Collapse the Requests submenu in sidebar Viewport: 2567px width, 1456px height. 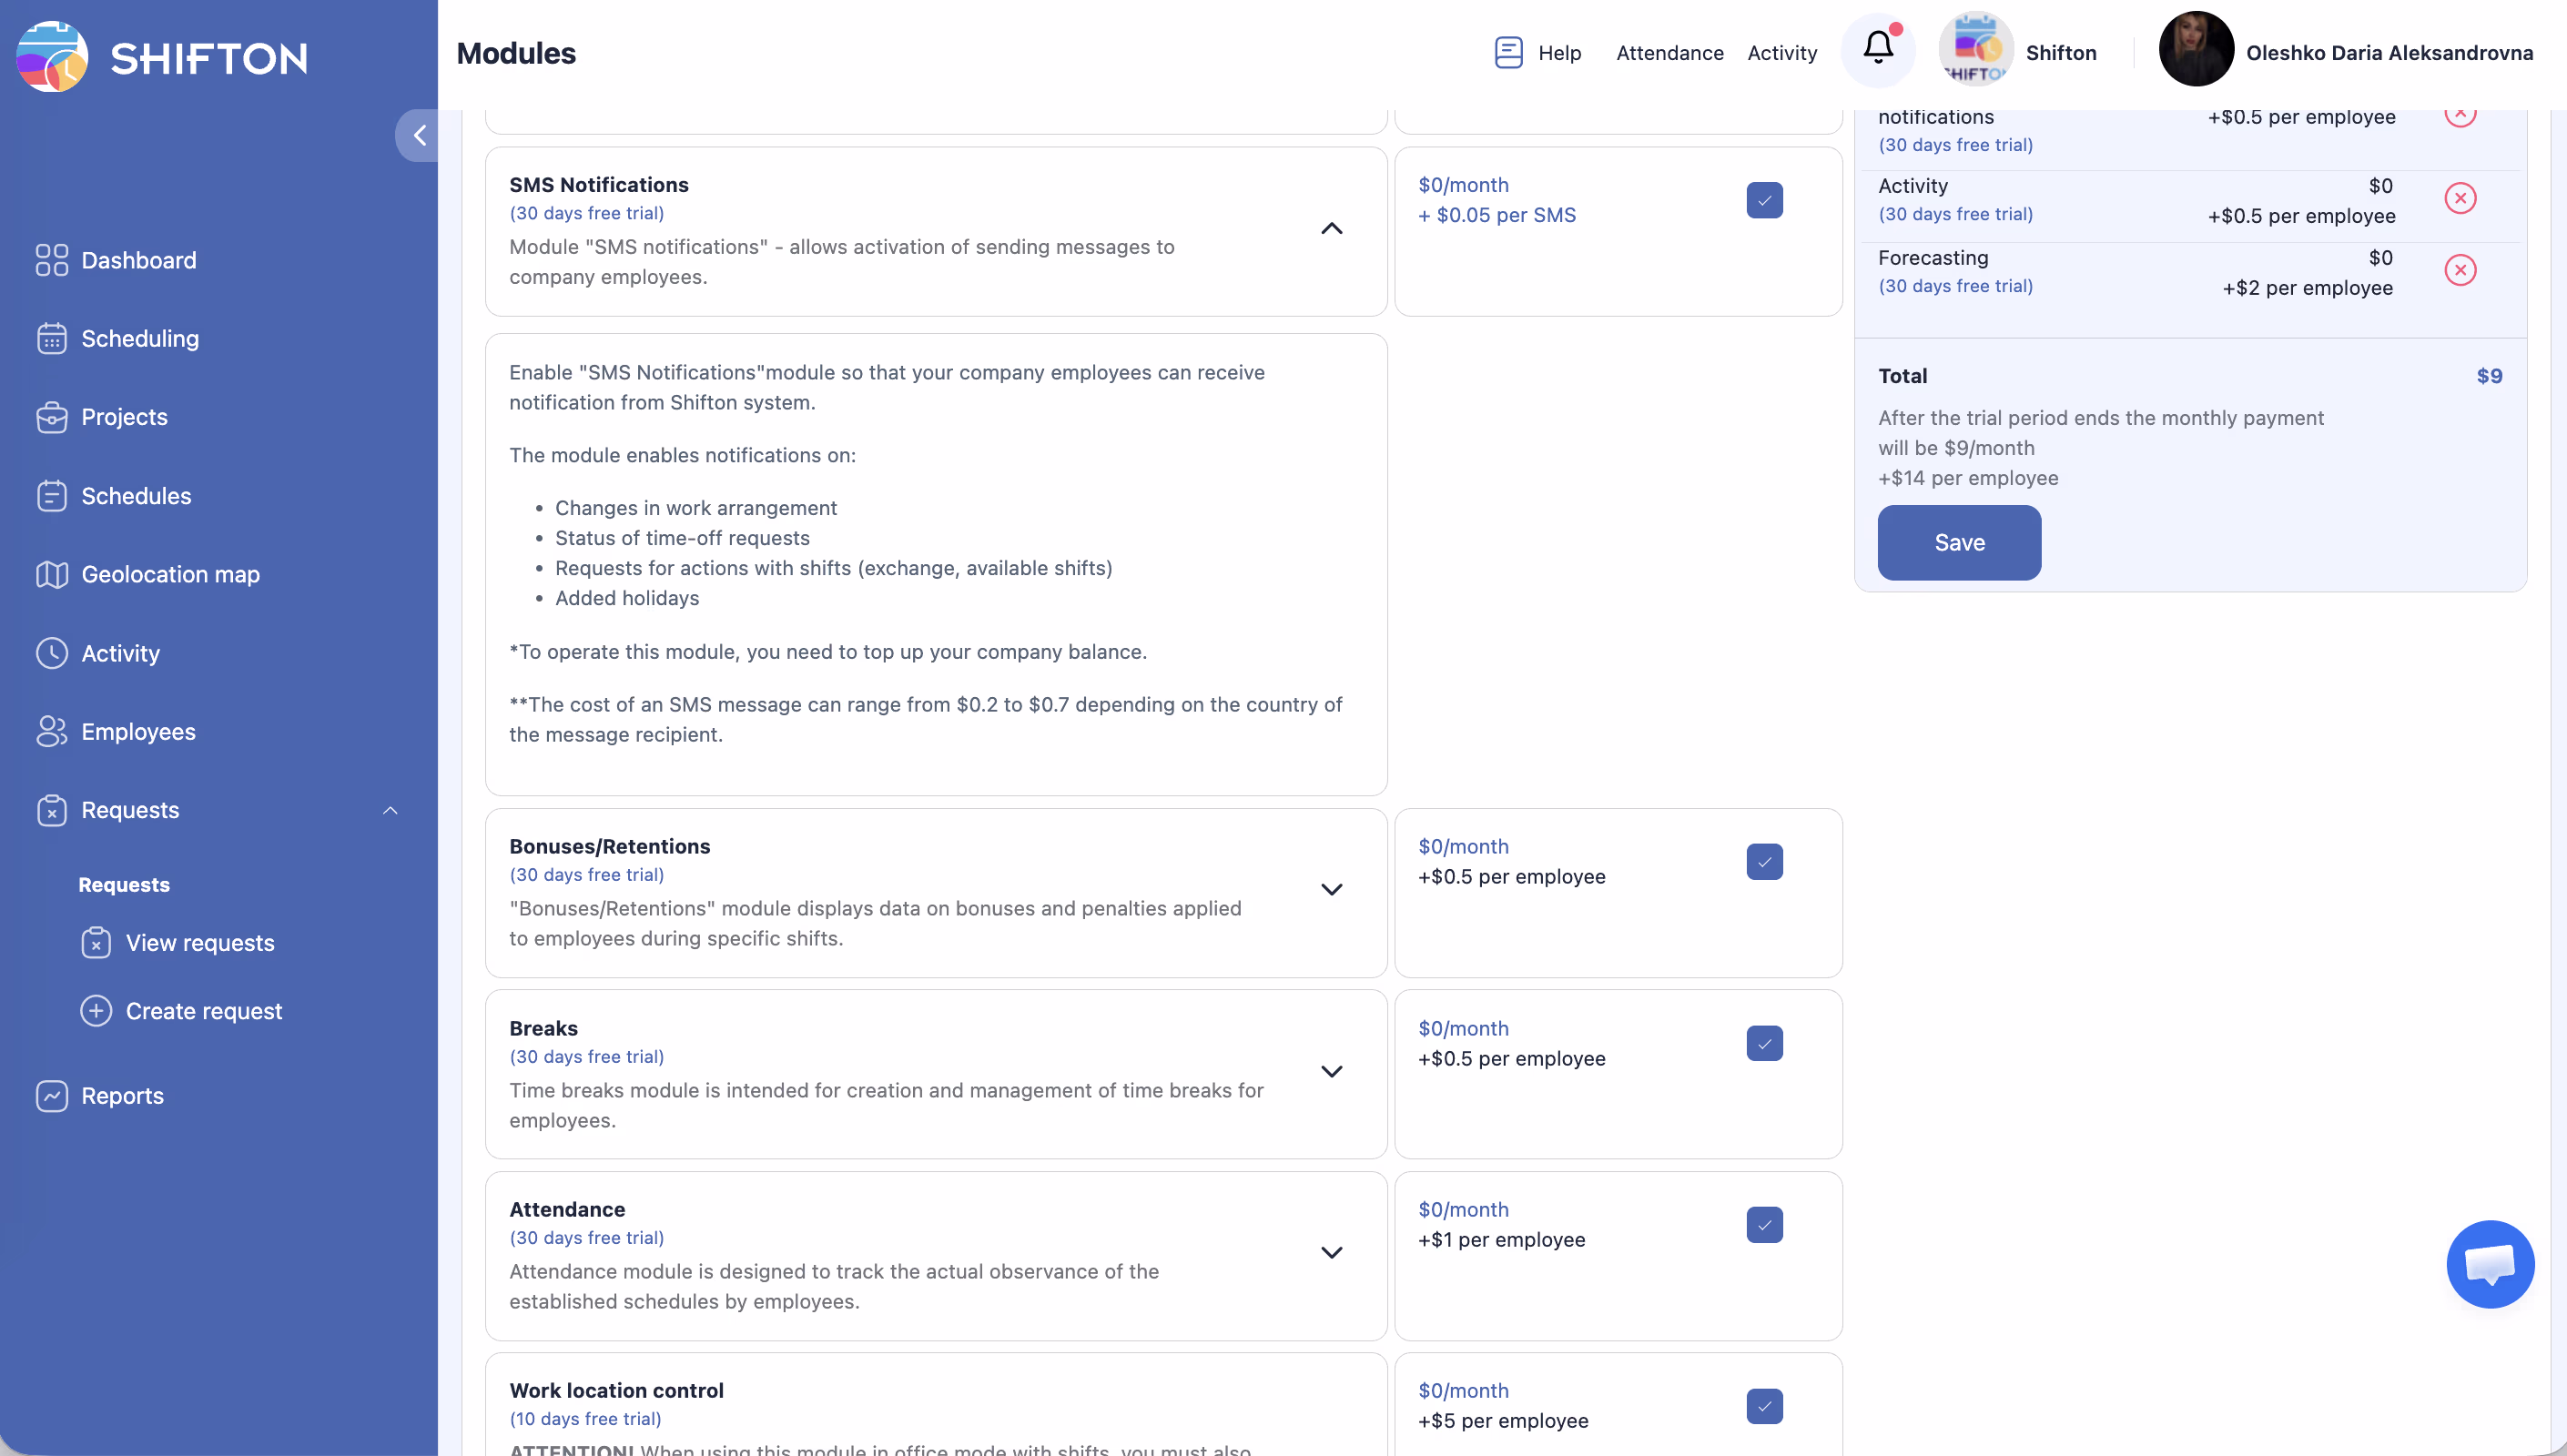[x=390, y=810]
